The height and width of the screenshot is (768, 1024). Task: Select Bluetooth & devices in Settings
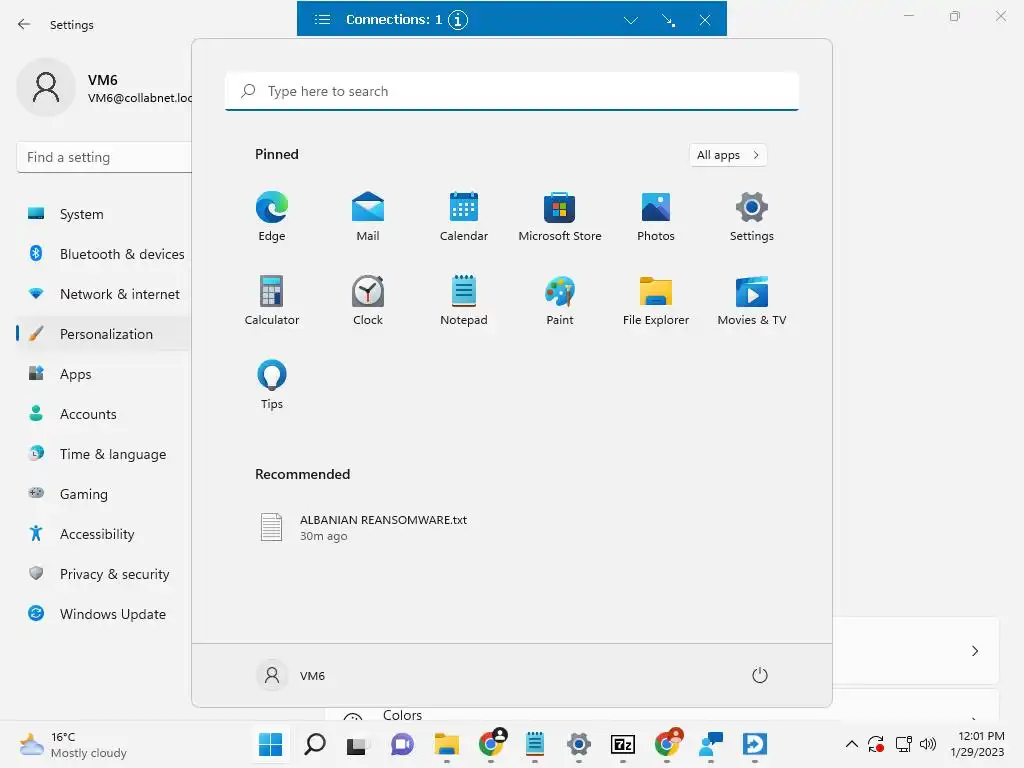(104, 254)
